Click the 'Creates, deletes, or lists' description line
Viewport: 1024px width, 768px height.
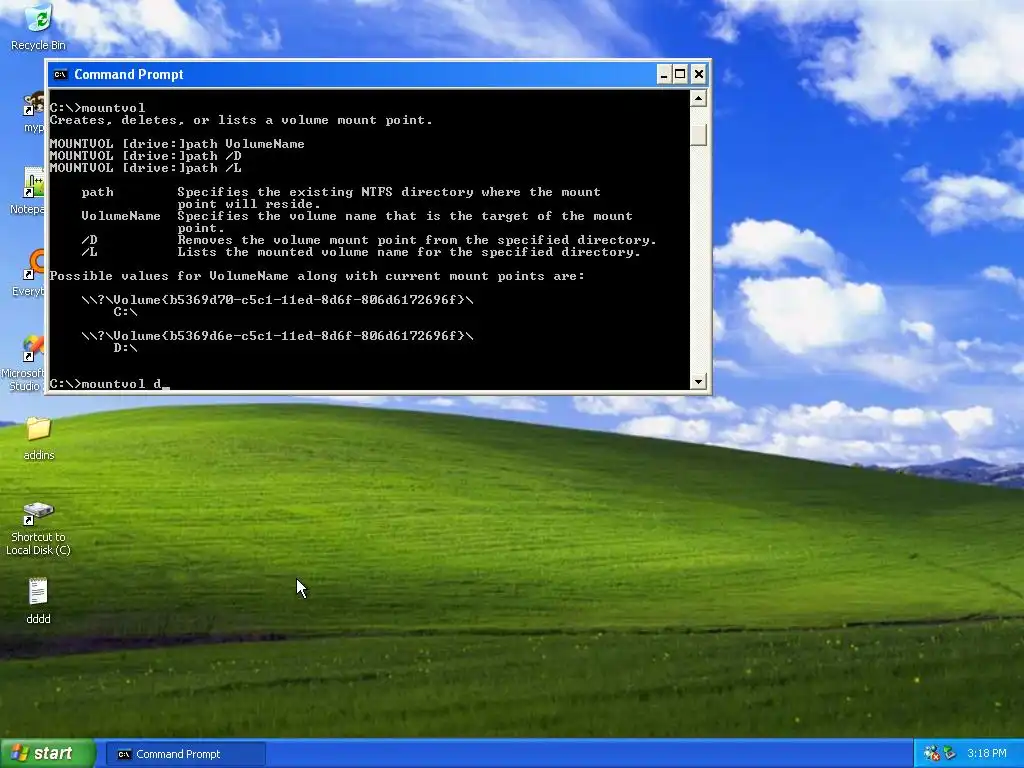(x=241, y=120)
